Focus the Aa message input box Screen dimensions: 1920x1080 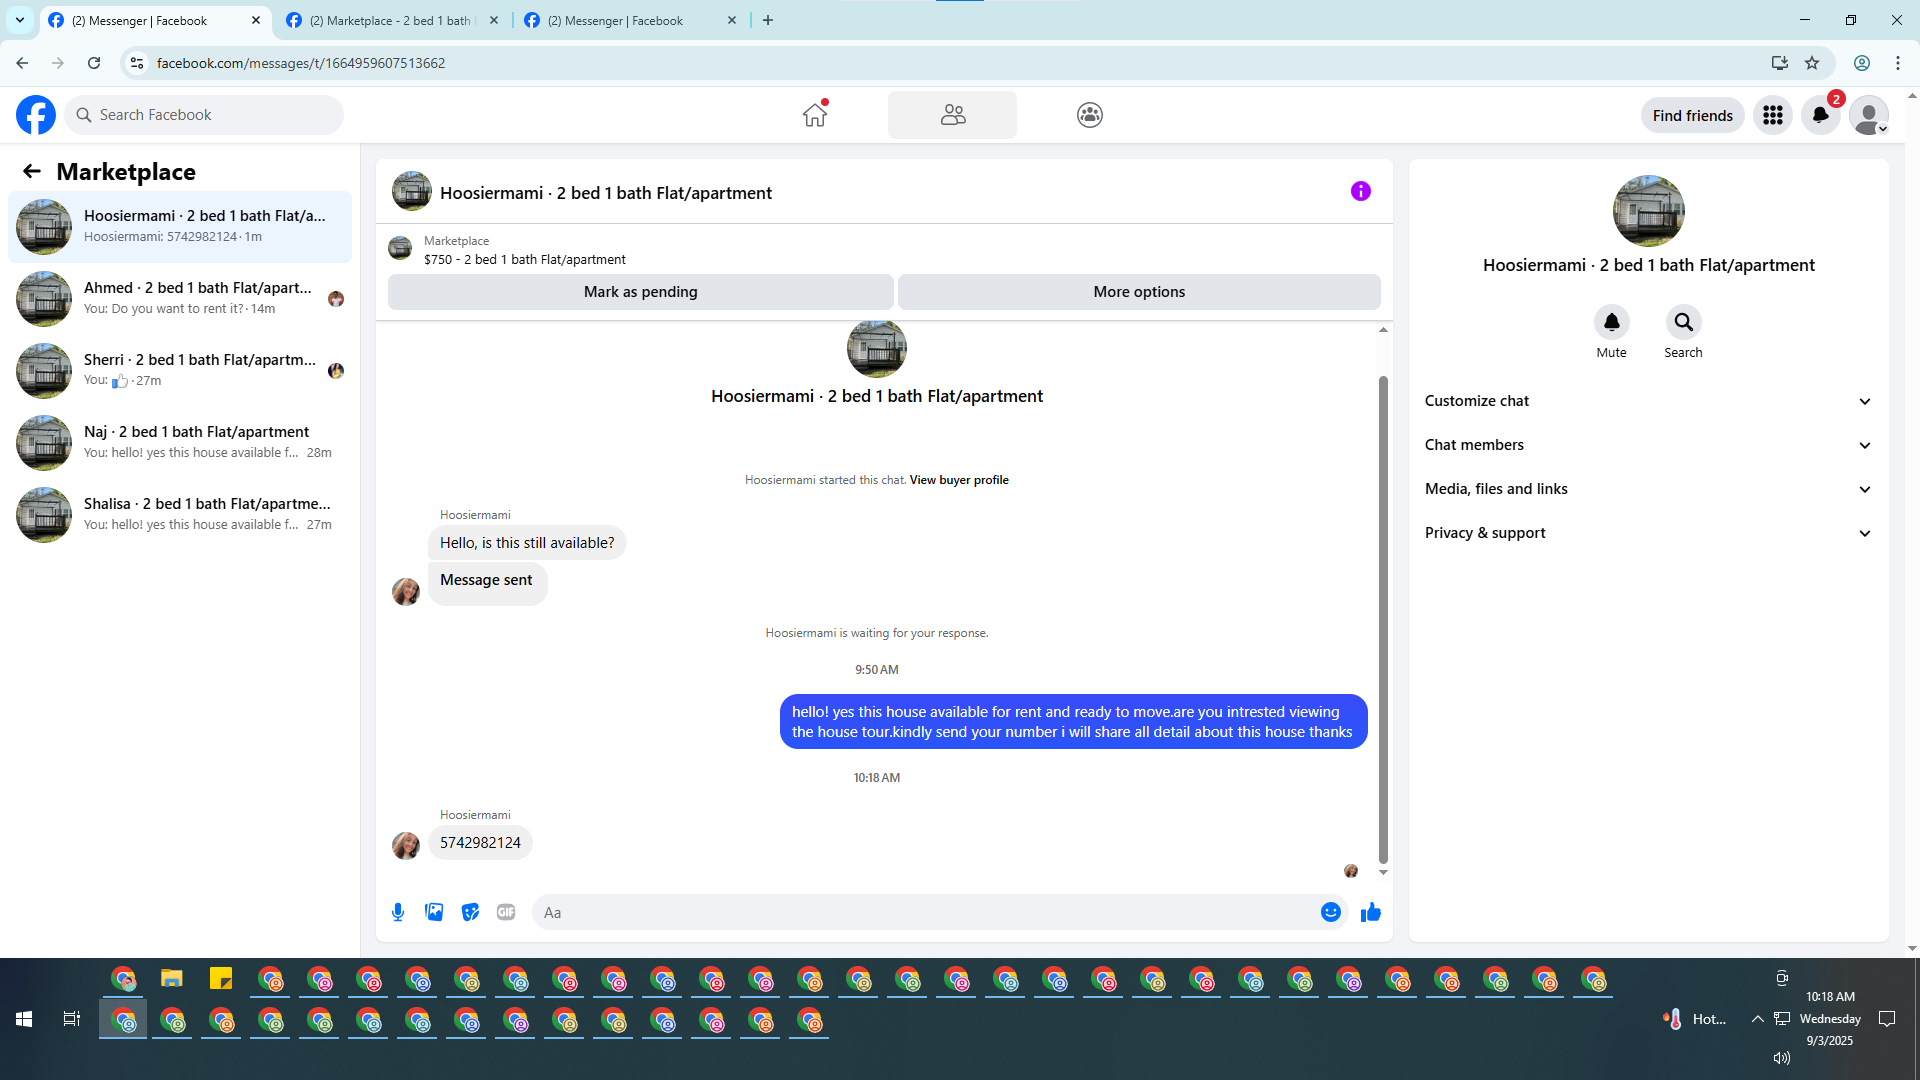[x=940, y=912]
